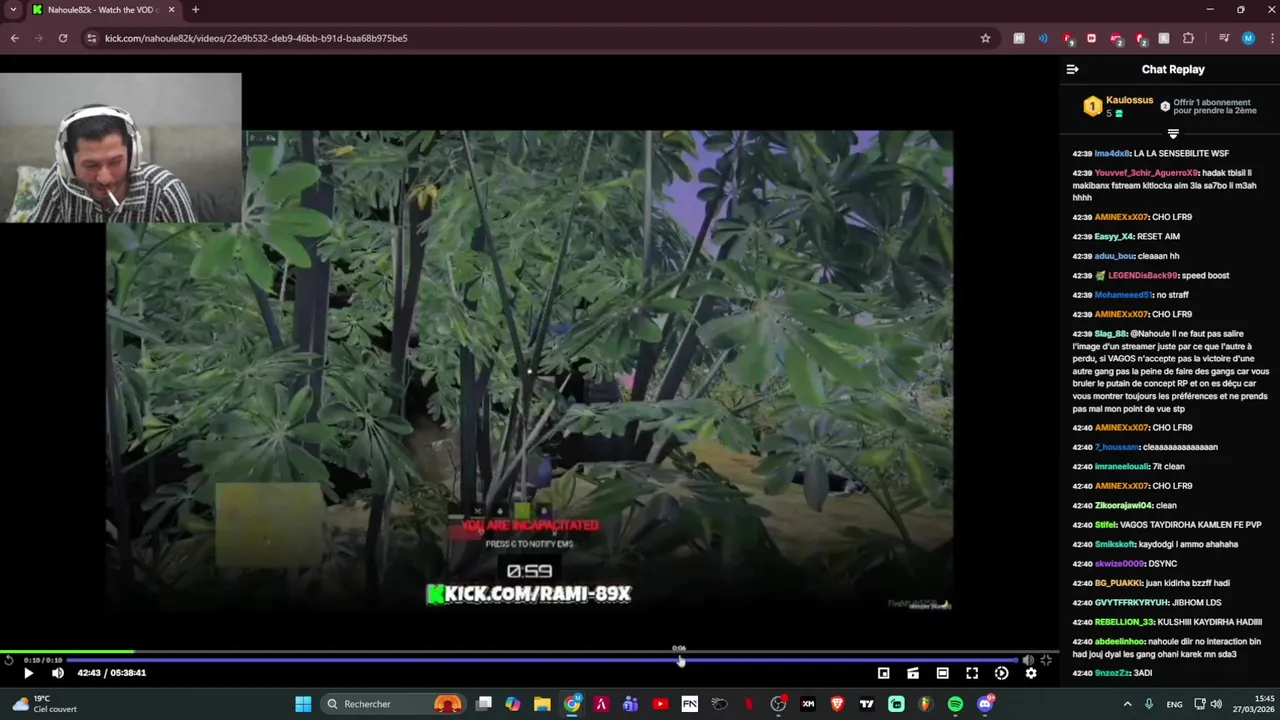This screenshot has width=1280, height=720.
Task: Open the tab search dropdown arrow
Action: [13, 10]
